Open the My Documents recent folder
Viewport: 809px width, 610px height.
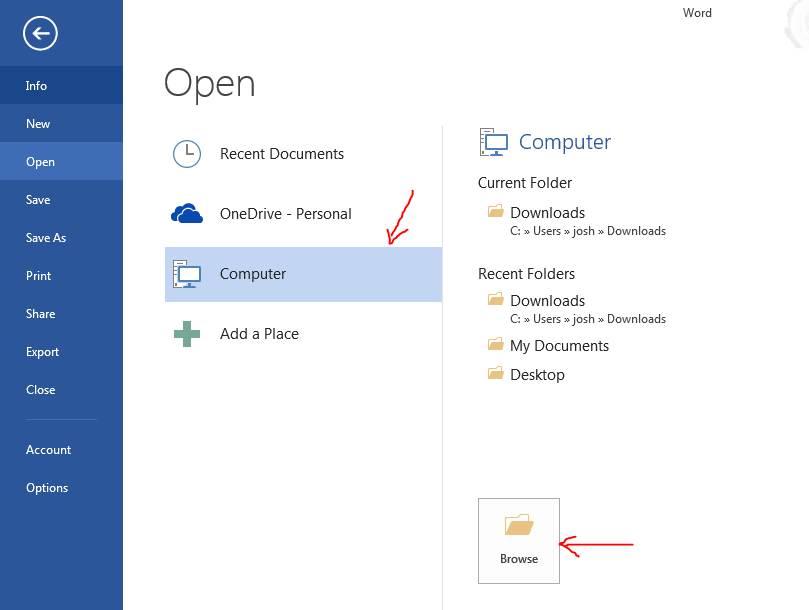point(559,345)
